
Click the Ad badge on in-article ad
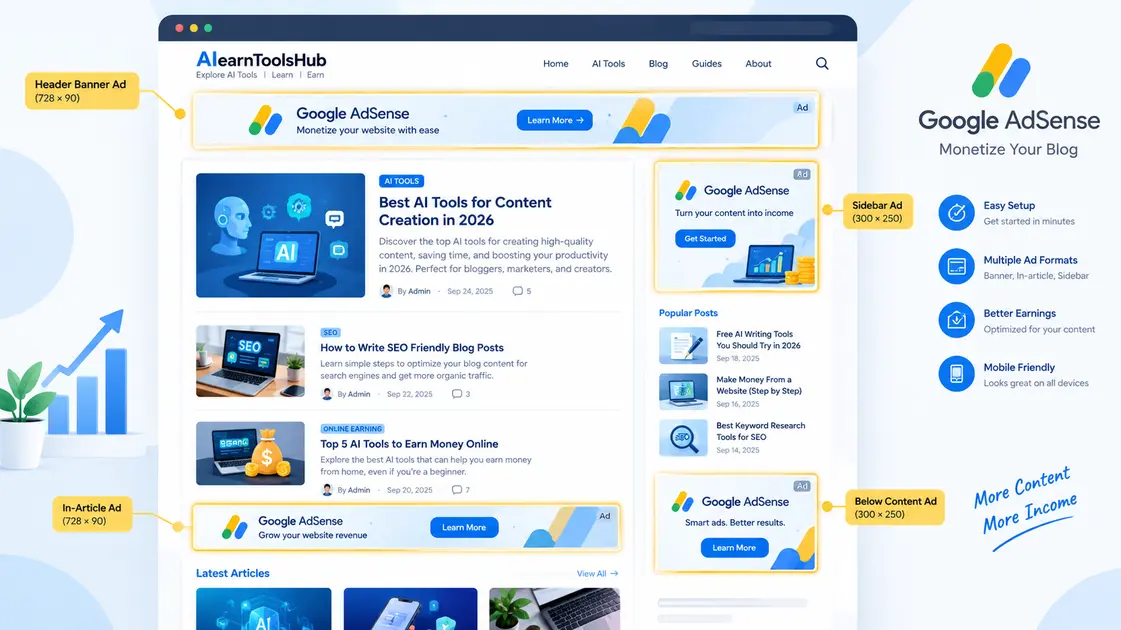pos(605,516)
